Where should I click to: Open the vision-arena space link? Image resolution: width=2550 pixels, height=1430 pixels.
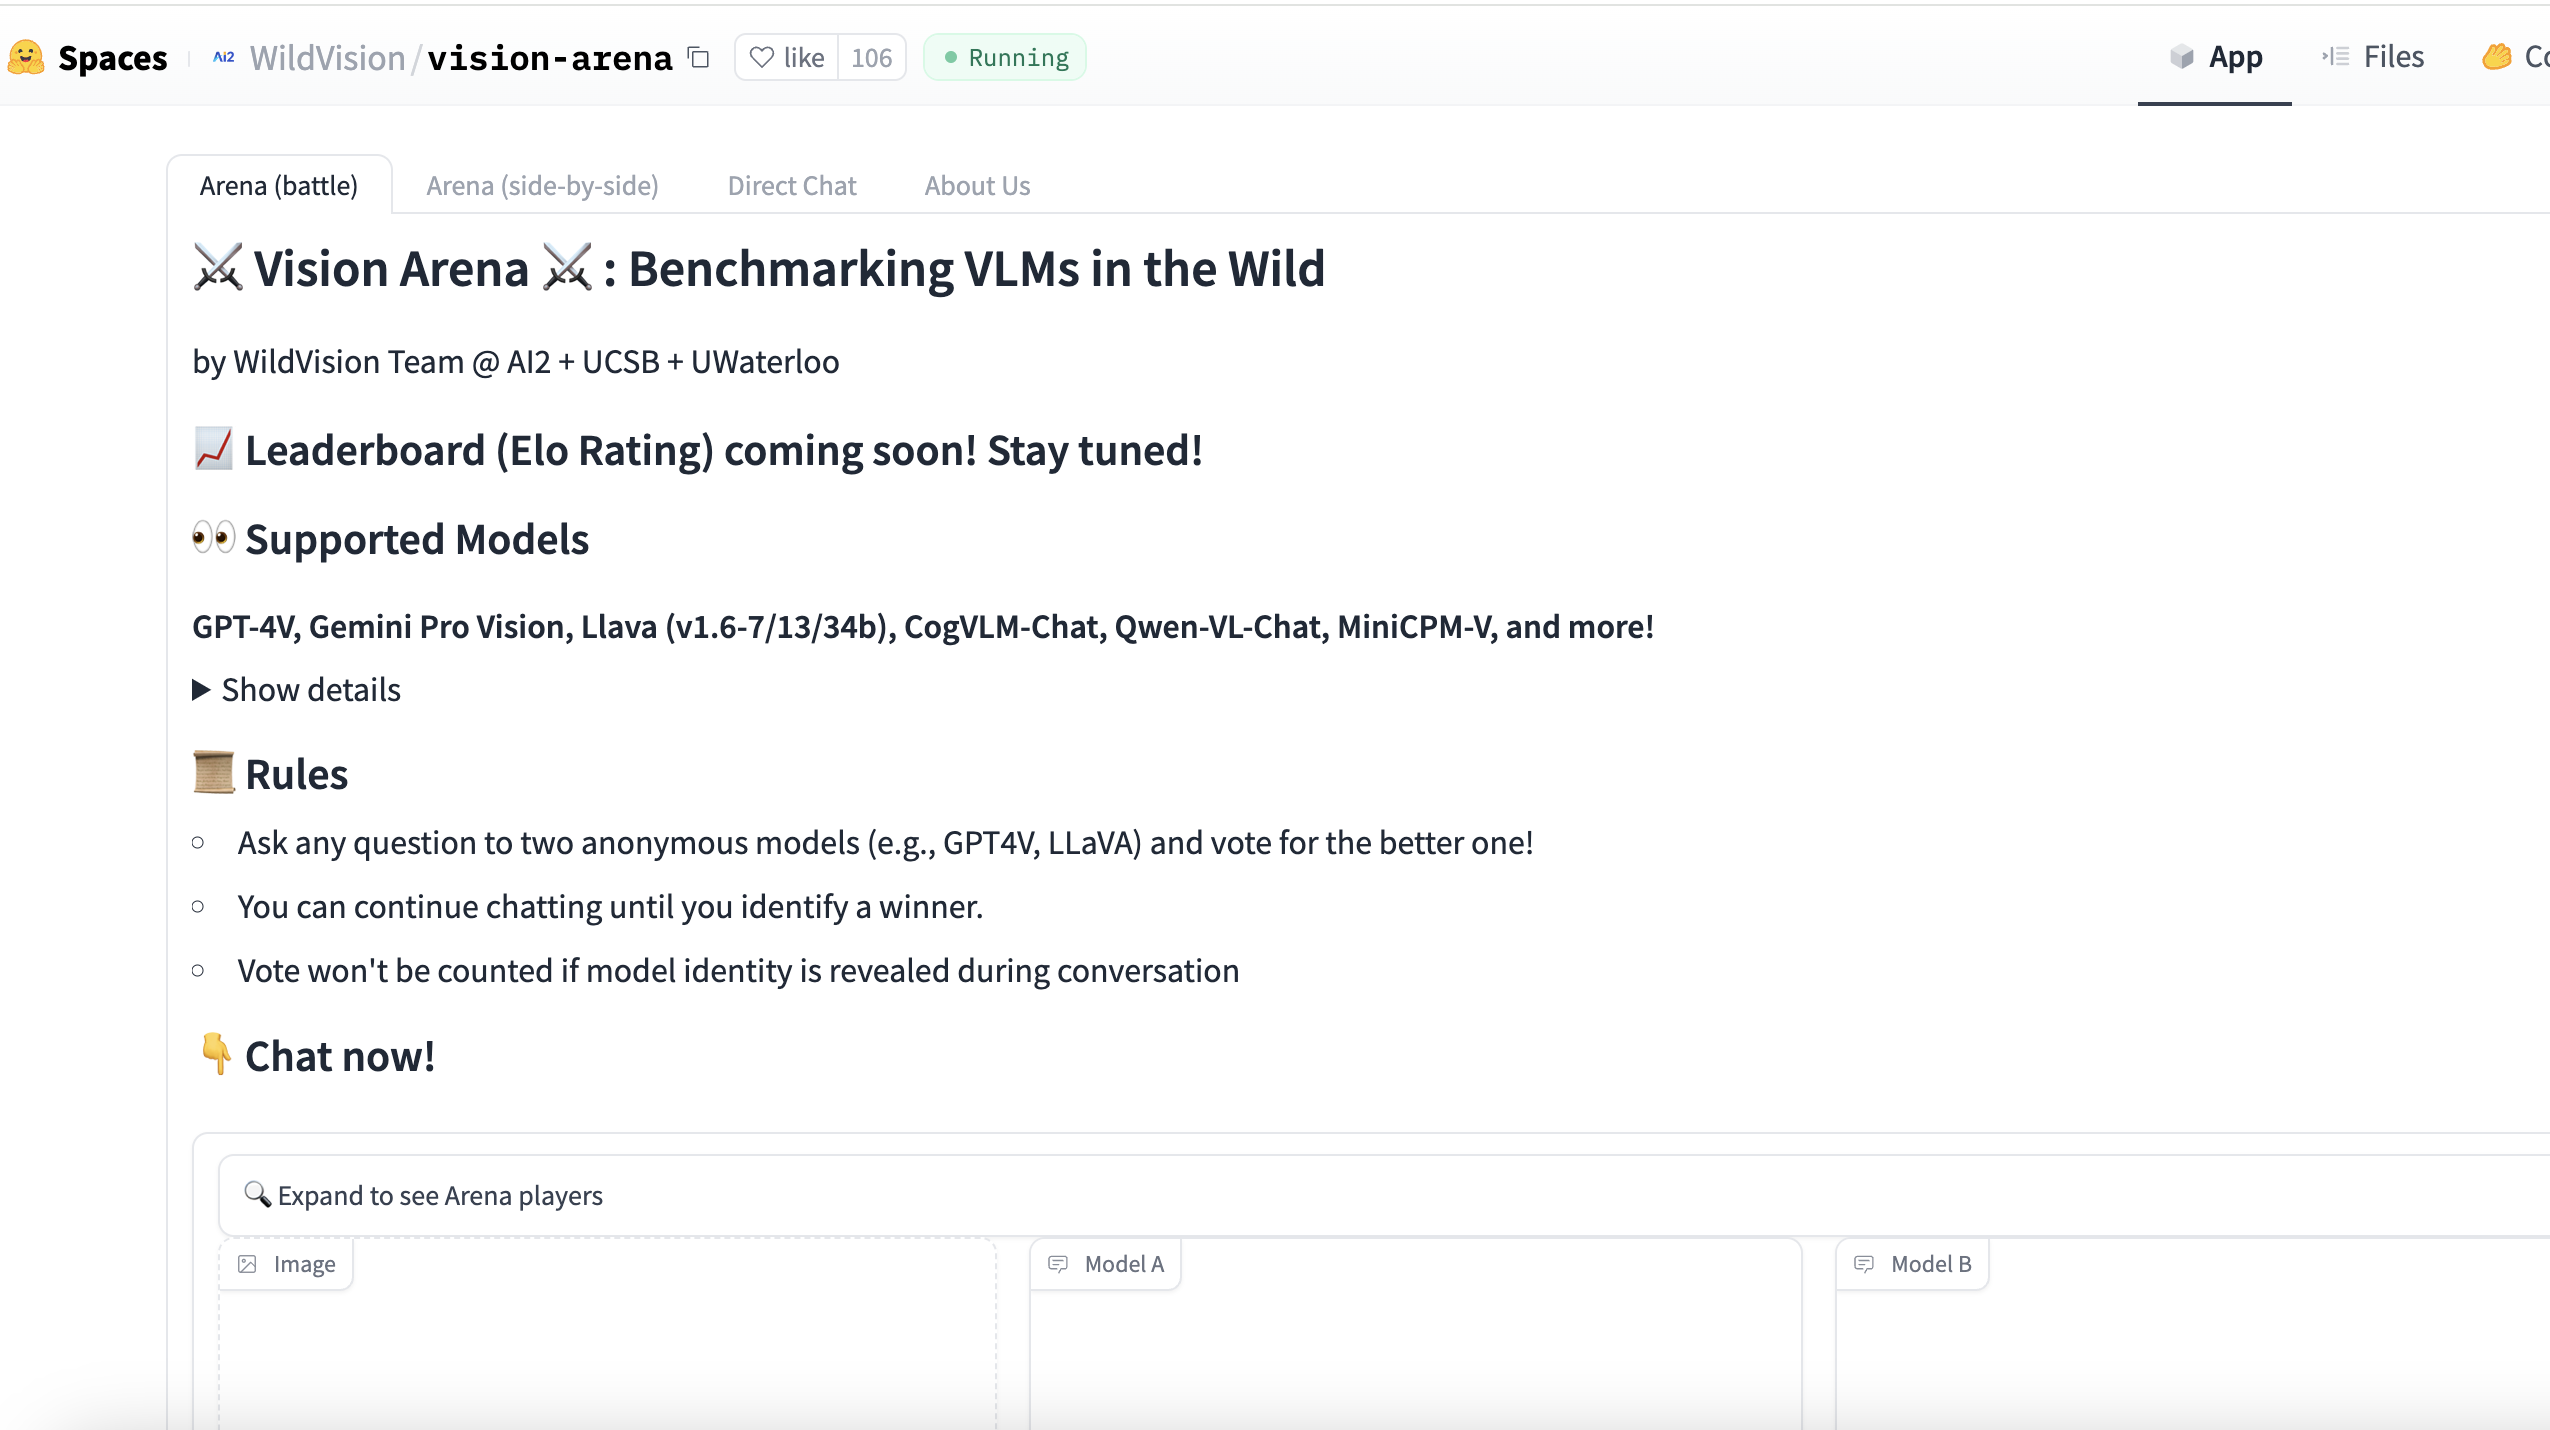pyautogui.click(x=550, y=58)
